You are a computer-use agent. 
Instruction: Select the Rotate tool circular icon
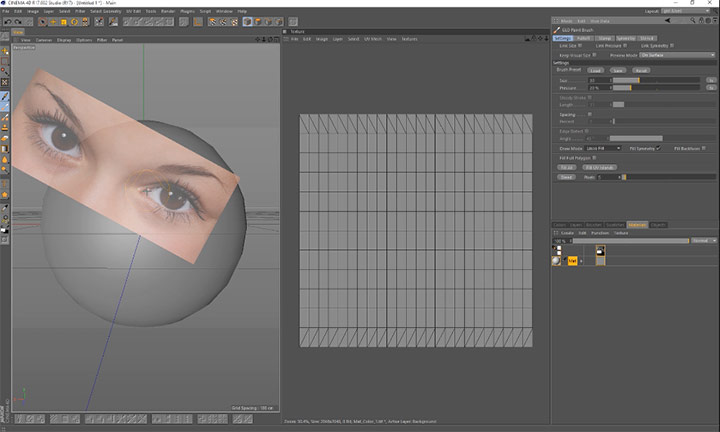point(74,22)
